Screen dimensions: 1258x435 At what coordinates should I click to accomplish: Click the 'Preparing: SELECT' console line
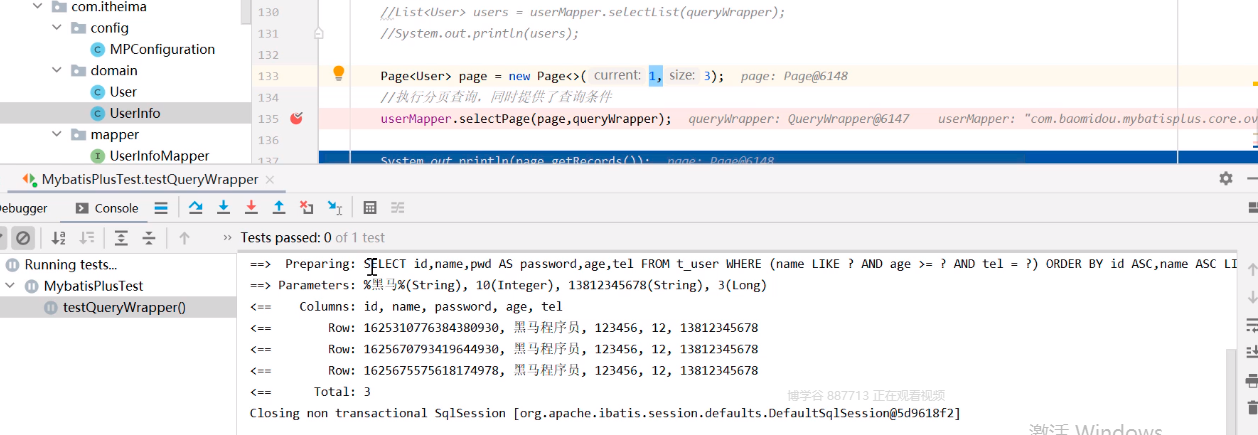pos(743,265)
